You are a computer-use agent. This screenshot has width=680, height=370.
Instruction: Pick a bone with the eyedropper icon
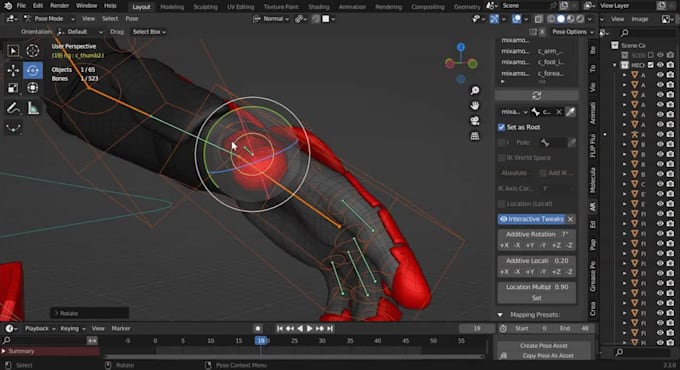pyautogui.click(x=571, y=112)
